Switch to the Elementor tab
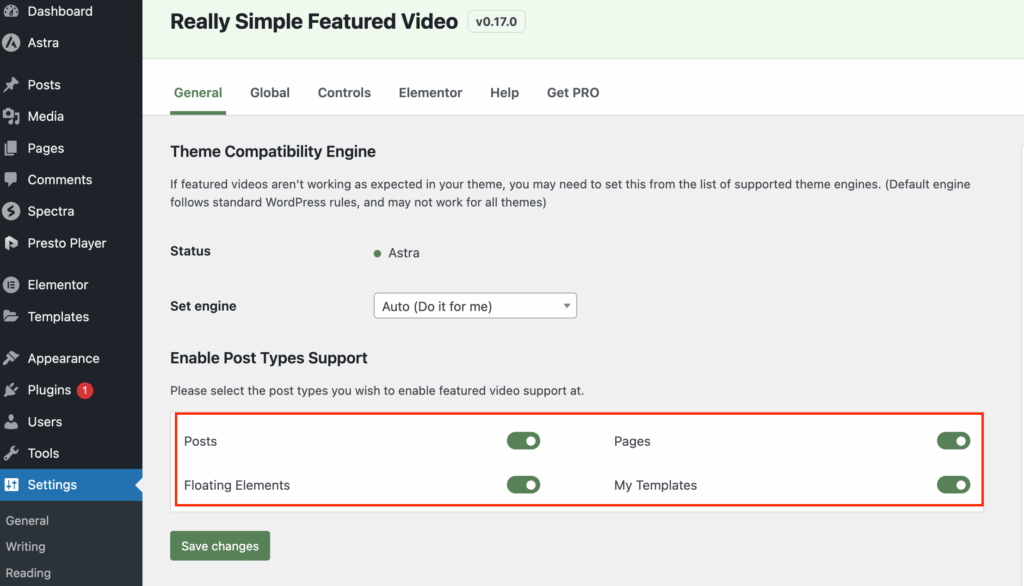 coord(430,93)
